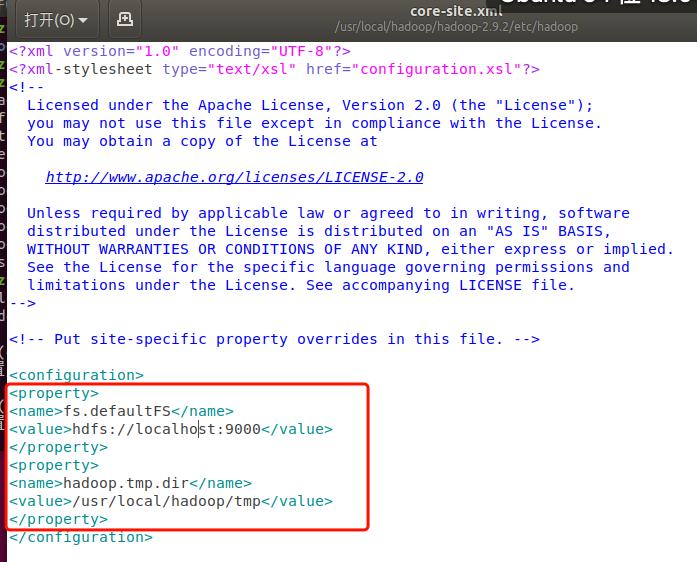
Task: Click the new document icon button
Action: pos(125,20)
